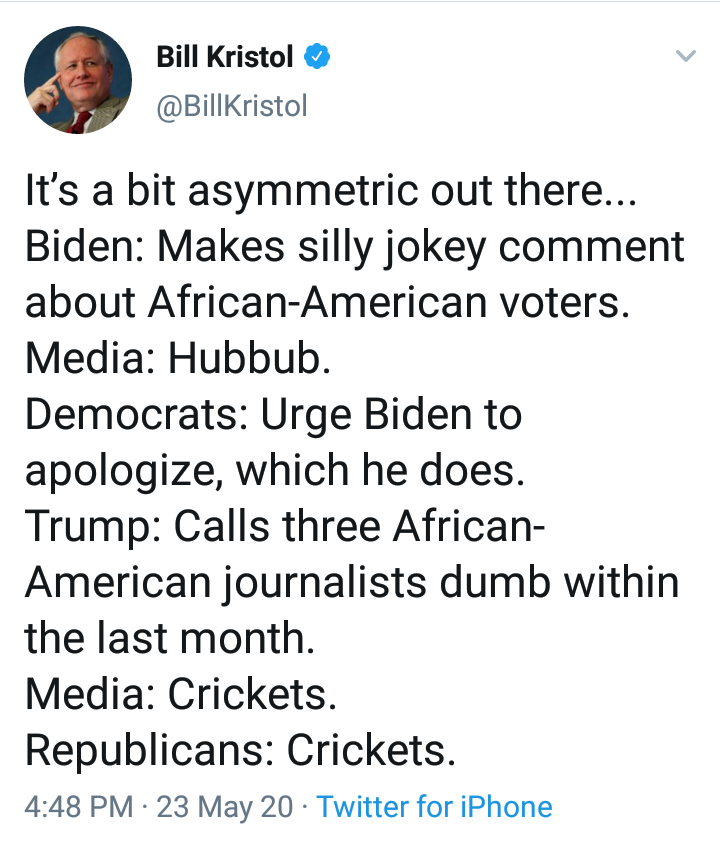Click the "Democrats: Urge Biden to" line
Screen dimensions: 720x841
point(273,415)
